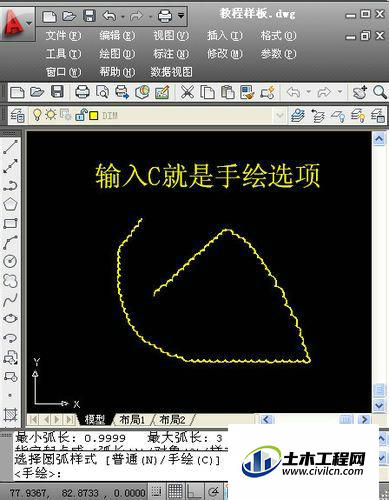
Task: Toggle viewport freeze icon for DIM layer
Action: [x=66, y=115]
